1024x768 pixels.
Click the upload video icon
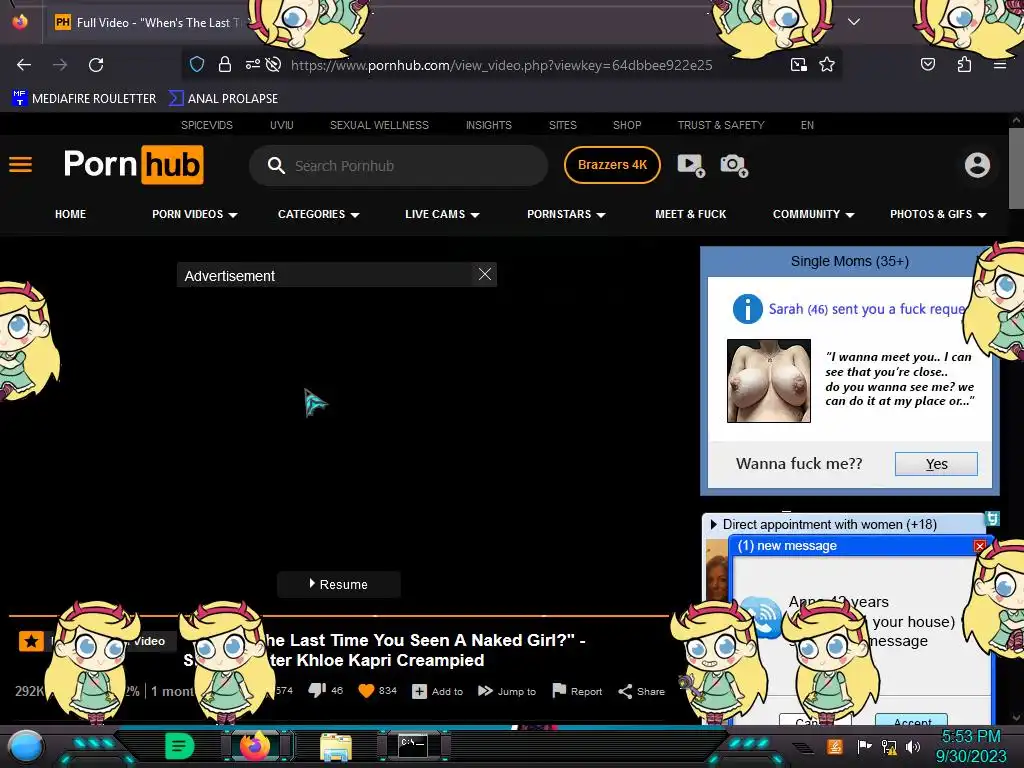pyautogui.click(x=691, y=165)
